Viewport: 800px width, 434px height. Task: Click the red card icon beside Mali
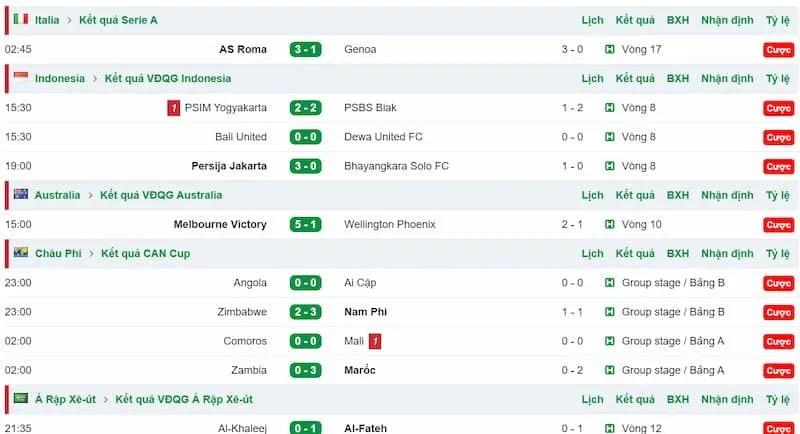(375, 341)
